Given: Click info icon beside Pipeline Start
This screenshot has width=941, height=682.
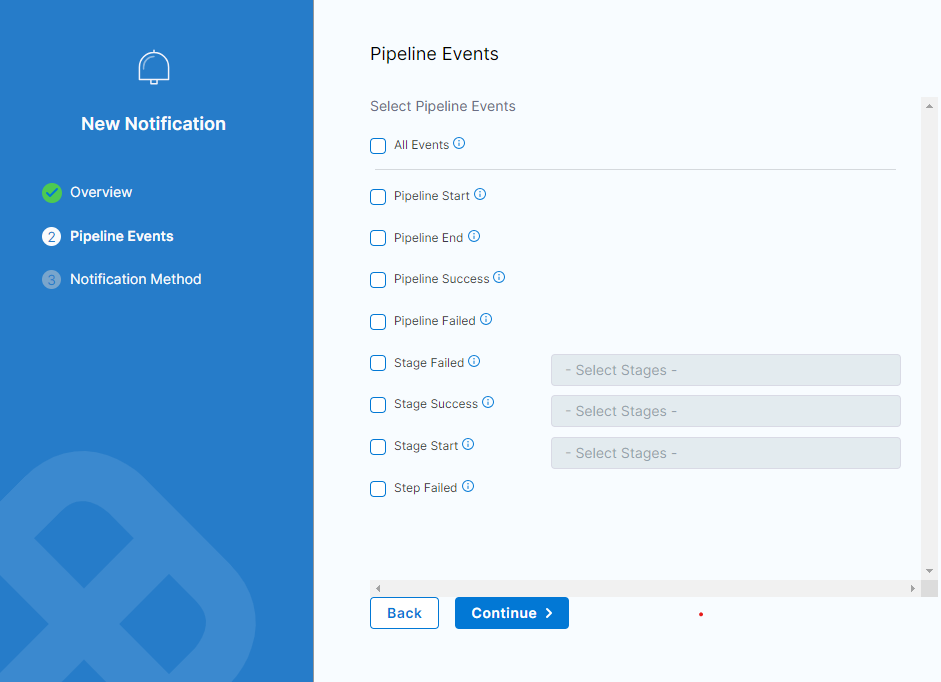Looking at the screenshot, I should [x=480, y=195].
